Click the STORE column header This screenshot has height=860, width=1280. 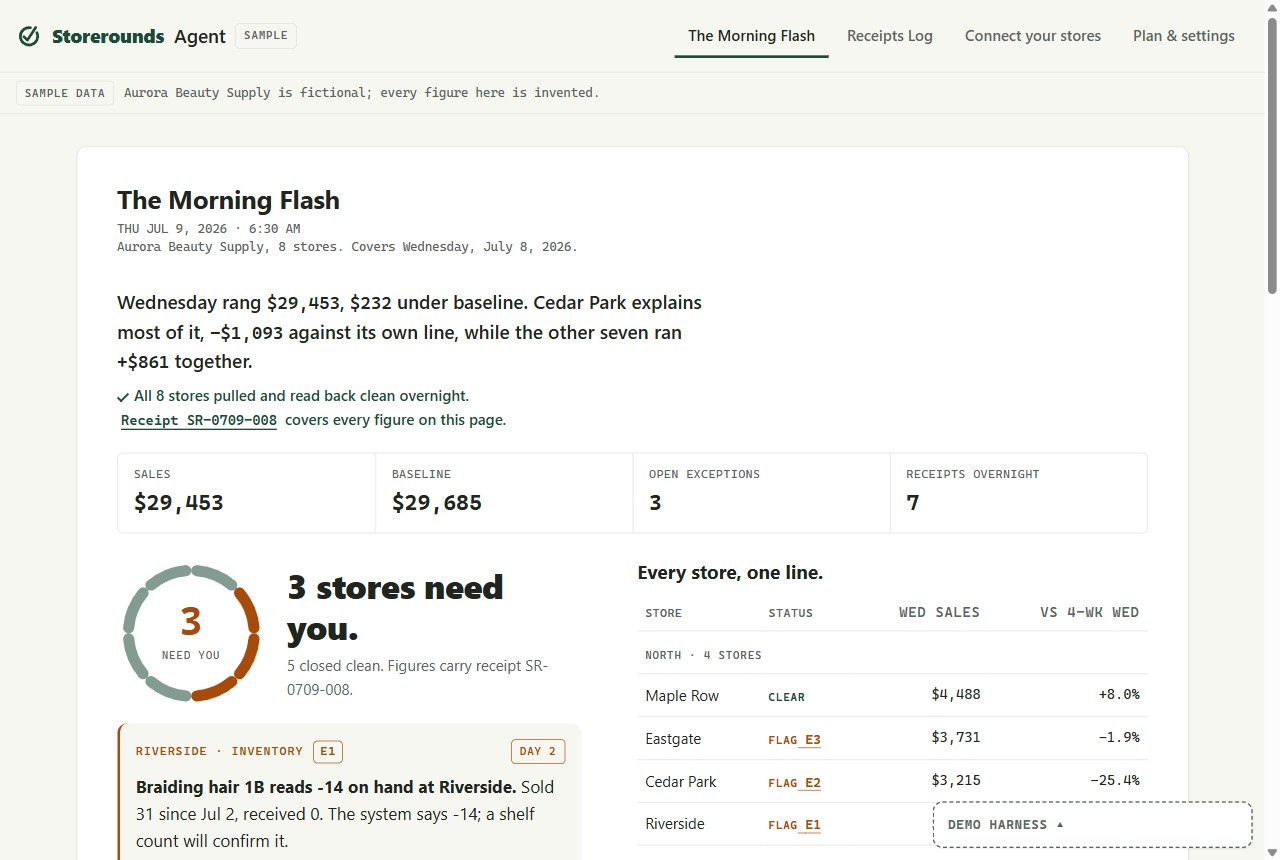tap(664, 613)
